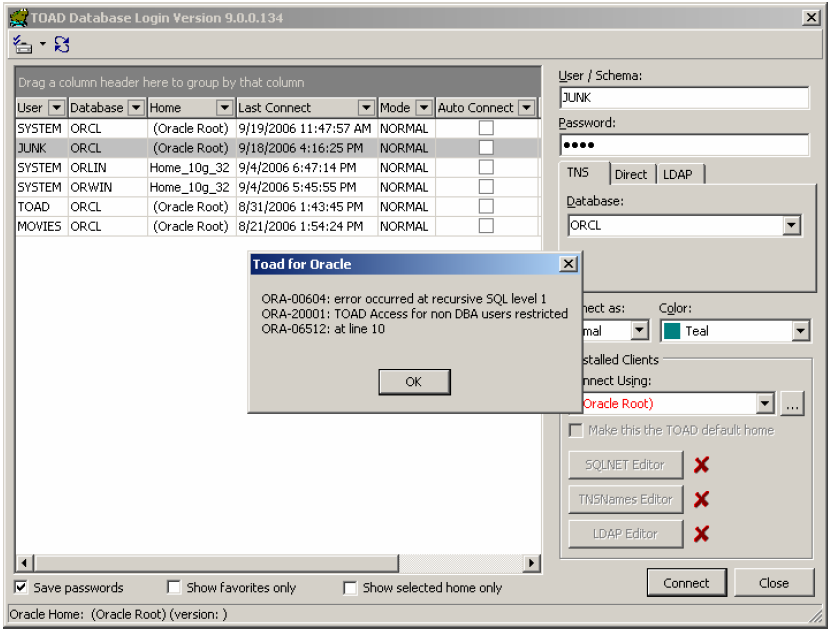
Task: Click OK in the error dialog
Action: (414, 382)
